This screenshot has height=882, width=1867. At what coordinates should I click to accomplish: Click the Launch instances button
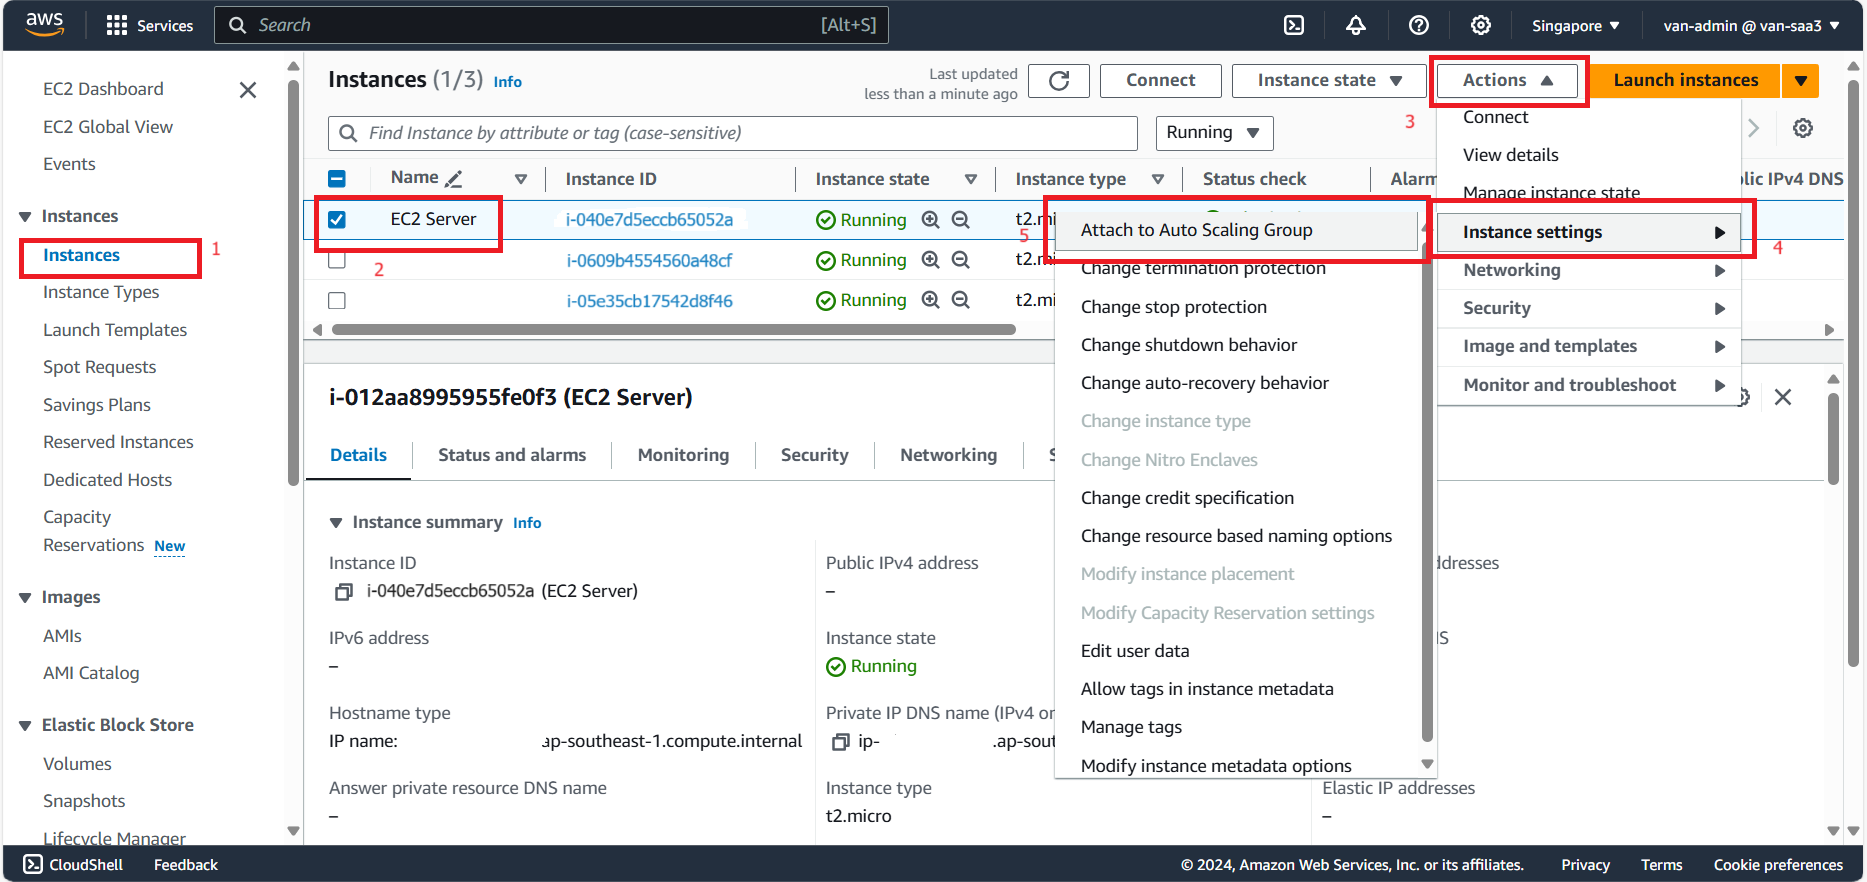[x=1685, y=80]
